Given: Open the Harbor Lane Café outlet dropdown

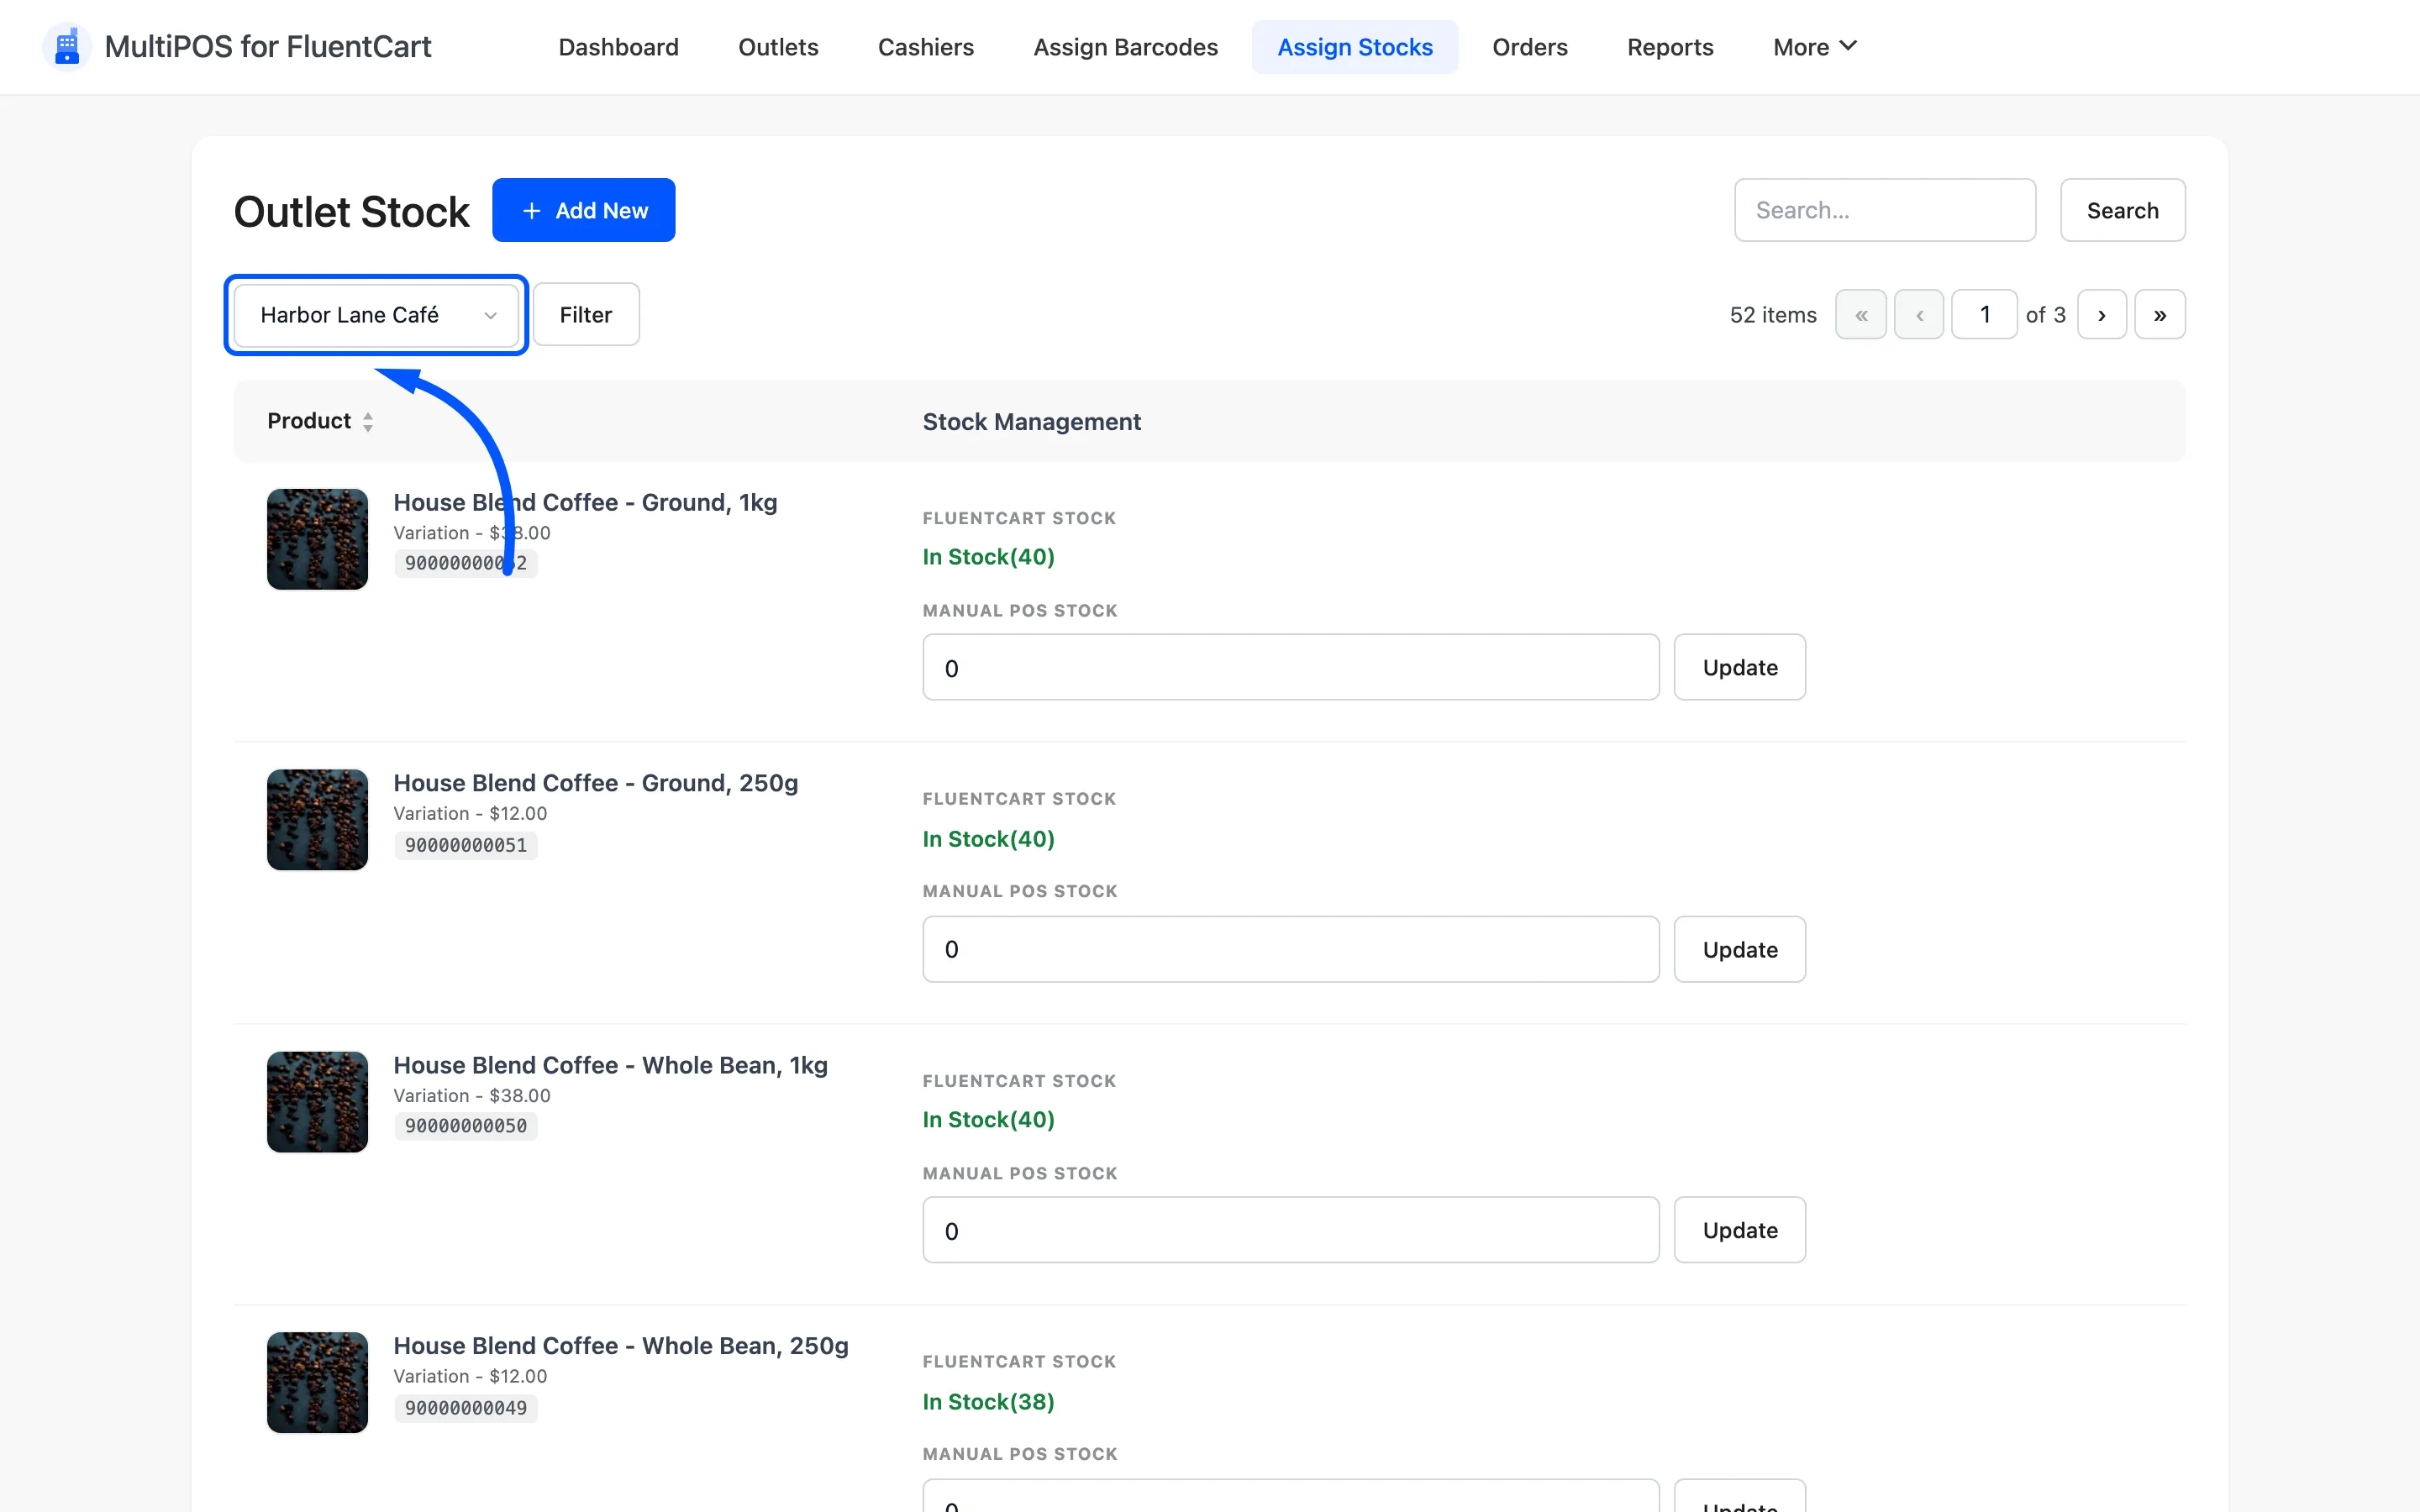Looking at the screenshot, I should coord(376,315).
